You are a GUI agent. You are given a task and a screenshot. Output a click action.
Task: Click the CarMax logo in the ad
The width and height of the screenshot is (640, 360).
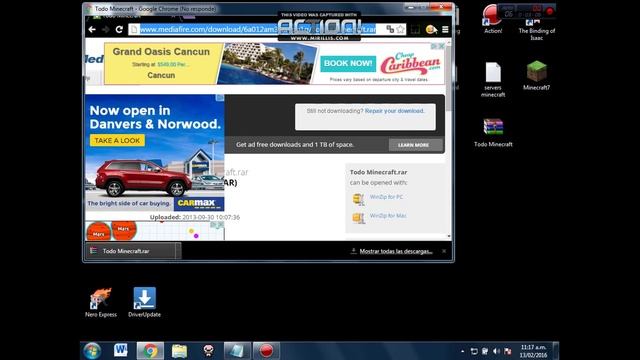coord(199,204)
